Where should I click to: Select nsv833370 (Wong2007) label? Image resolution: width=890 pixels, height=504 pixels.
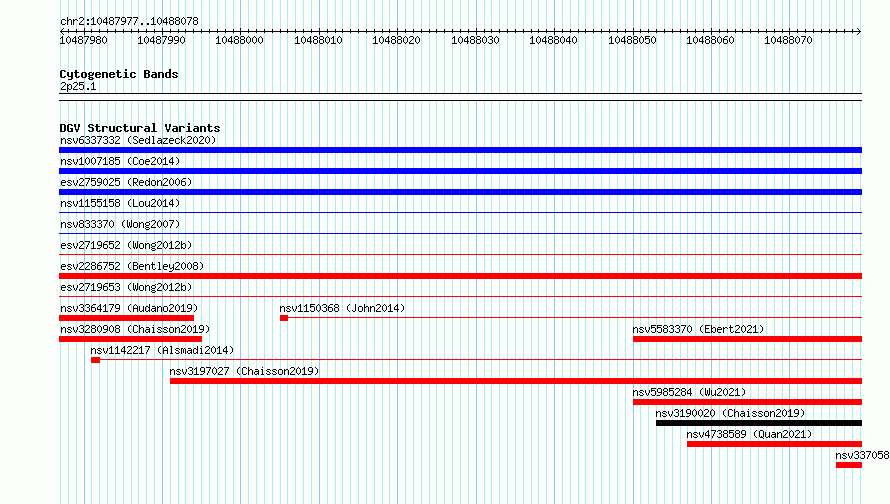click(x=120, y=224)
